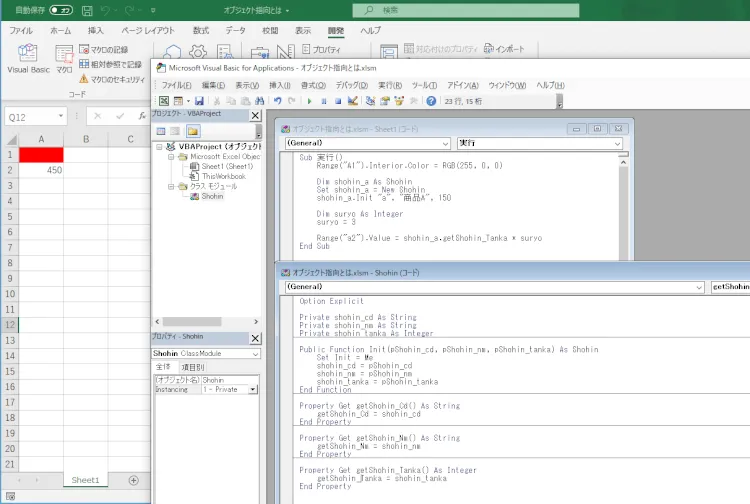
Task: Open the getShohin procedure dropdown
Action: pyautogui.click(x=730, y=286)
